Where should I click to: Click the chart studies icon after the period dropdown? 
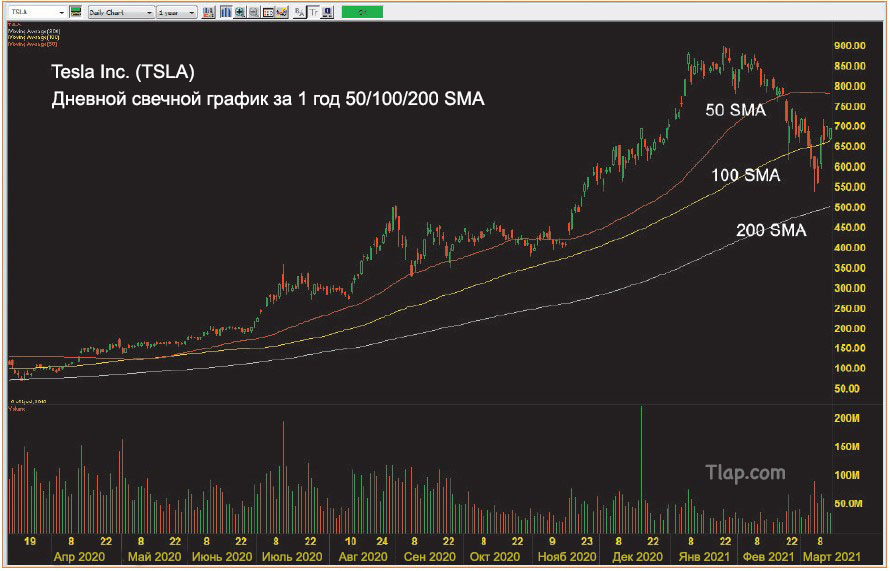point(208,12)
